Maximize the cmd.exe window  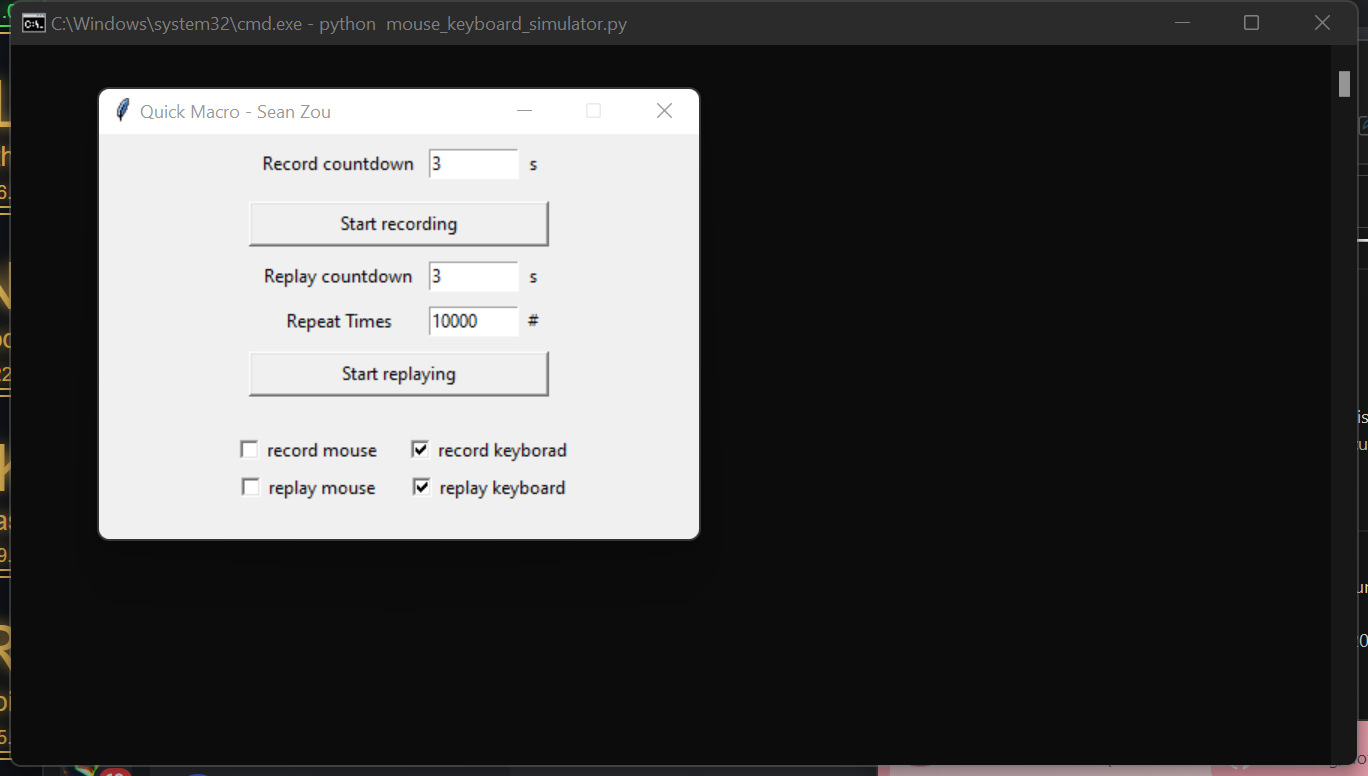pos(1251,23)
